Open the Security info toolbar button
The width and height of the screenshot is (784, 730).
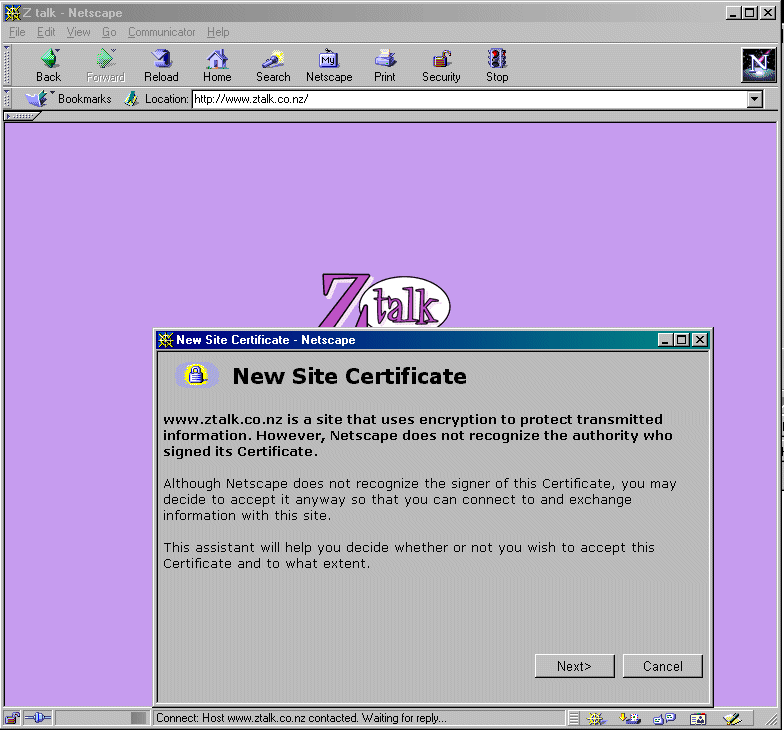(441, 66)
